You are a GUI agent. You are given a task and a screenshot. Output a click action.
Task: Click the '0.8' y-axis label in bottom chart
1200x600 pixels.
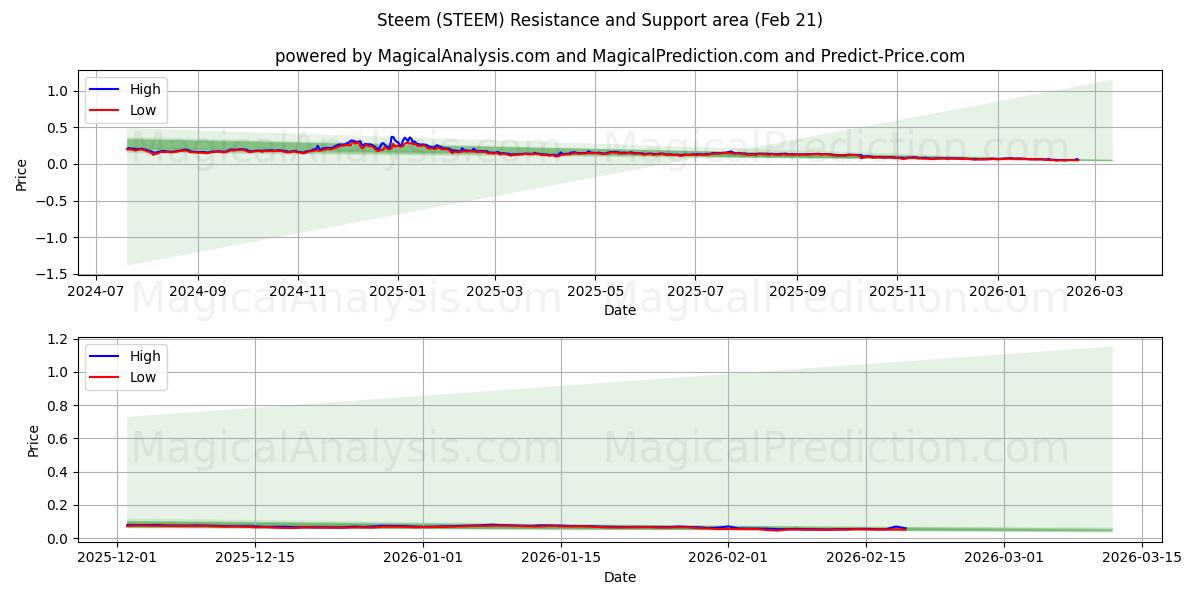point(59,406)
